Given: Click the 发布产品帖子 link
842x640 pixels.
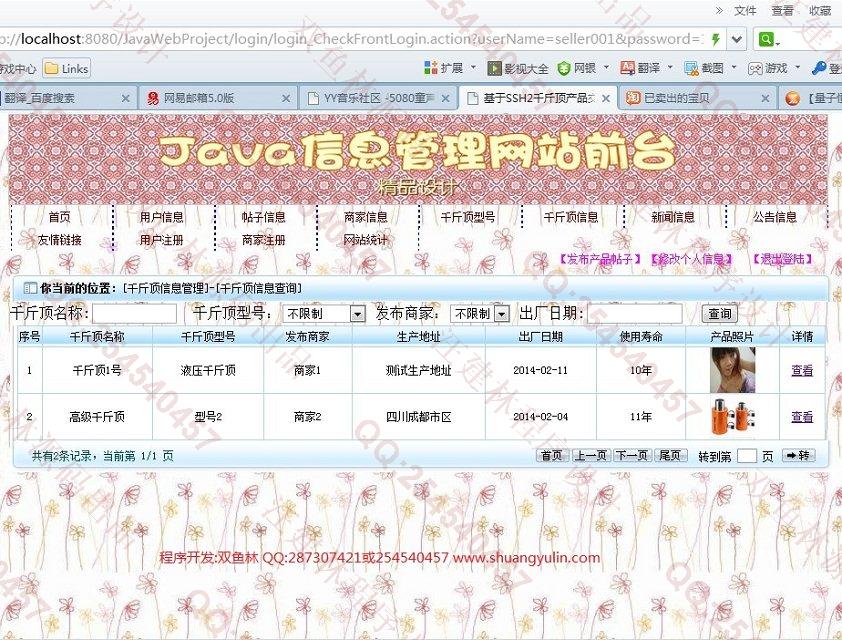Looking at the screenshot, I should 599,259.
